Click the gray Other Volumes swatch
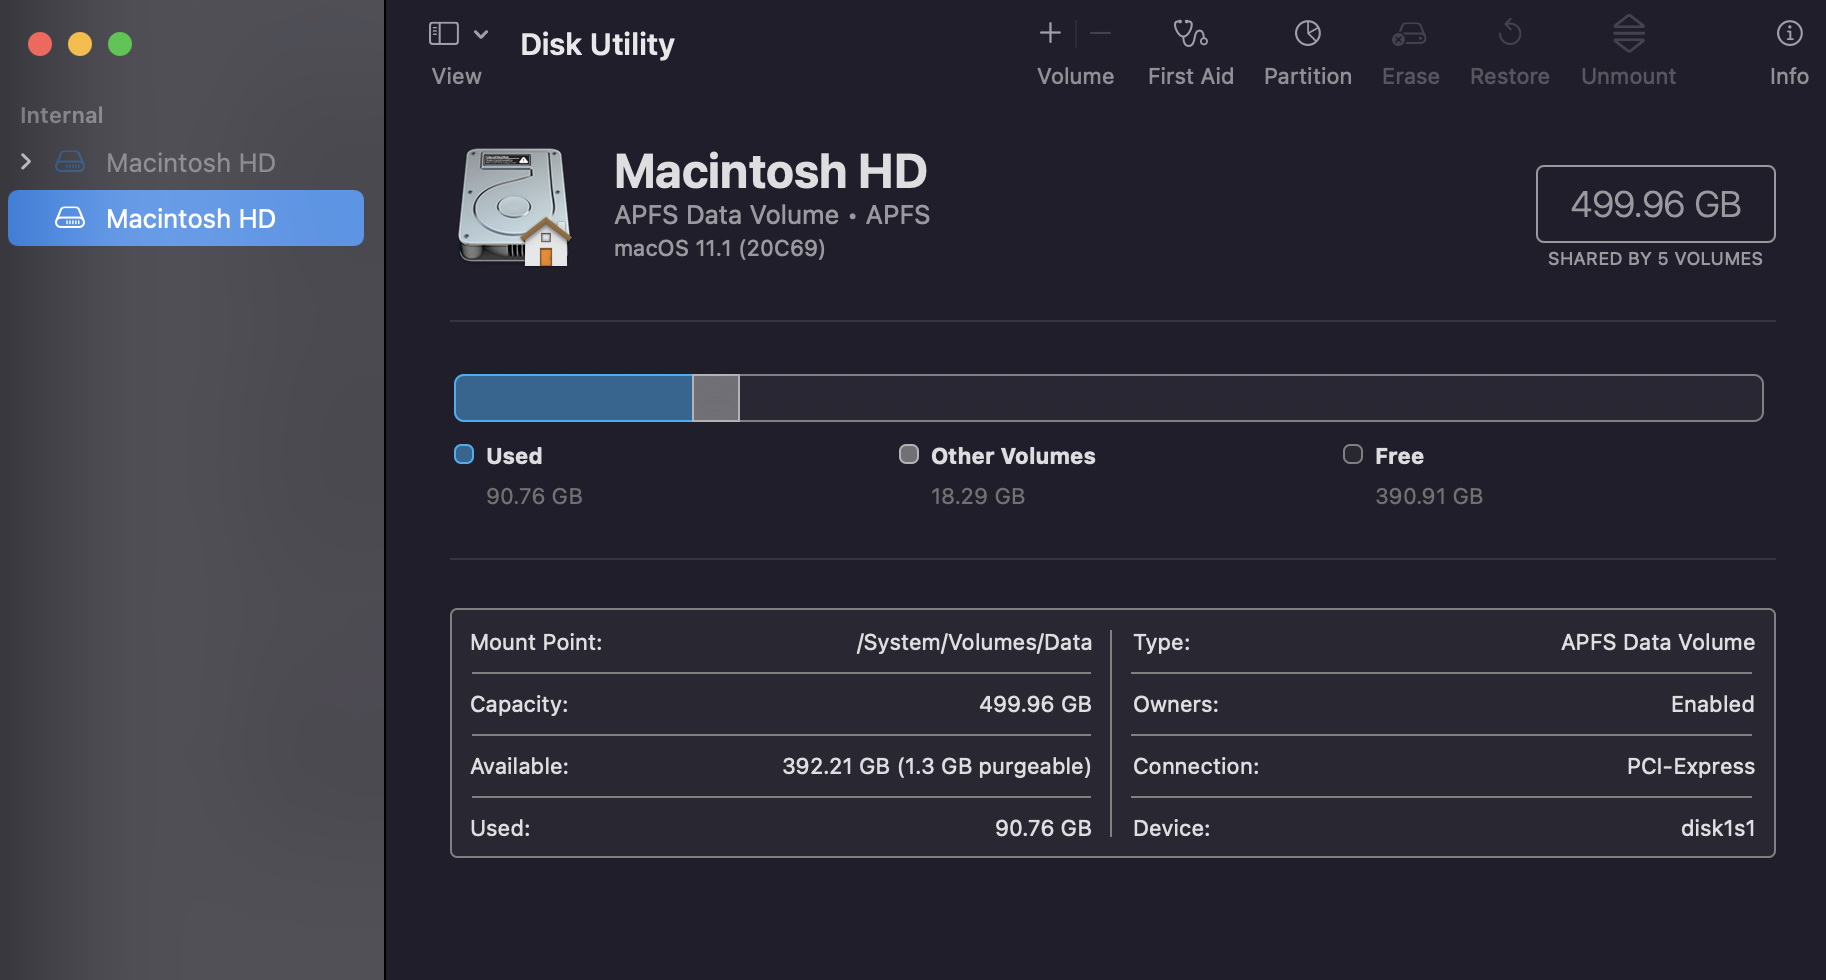The width and height of the screenshot is (1826, 980). pyautogui.click(x=908, y=455)
